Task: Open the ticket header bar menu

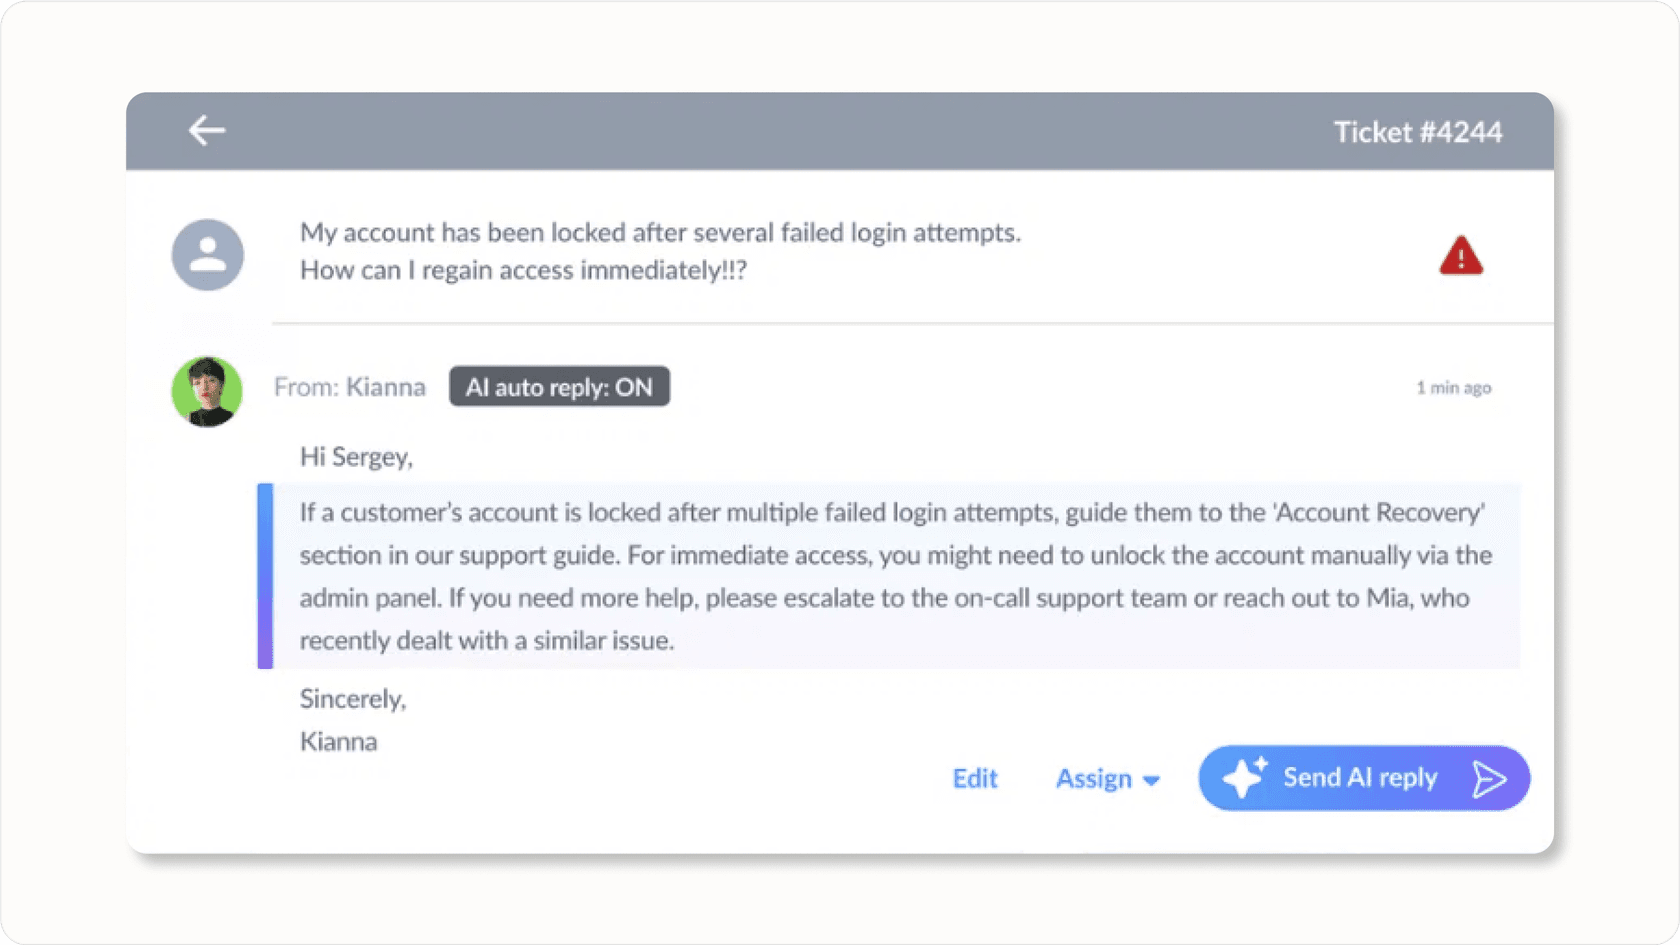Action: pos(840,131)
